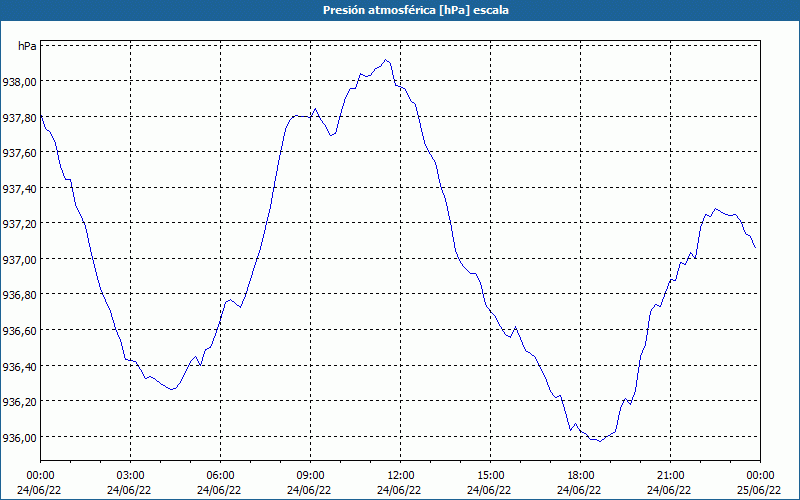Click the 03:00 time axis label
Viewport: 800px width, 500px height.
click(131, 476)
